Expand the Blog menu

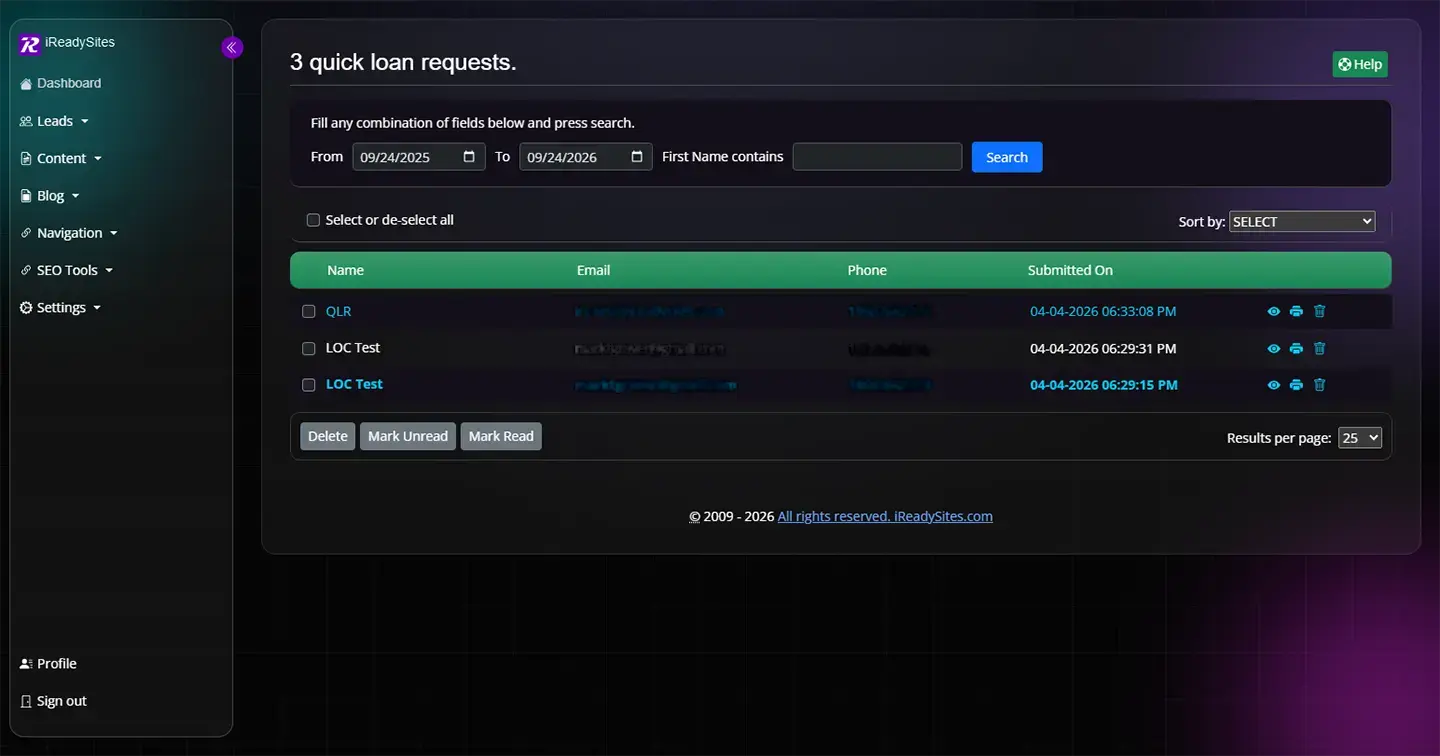(50, 196)
